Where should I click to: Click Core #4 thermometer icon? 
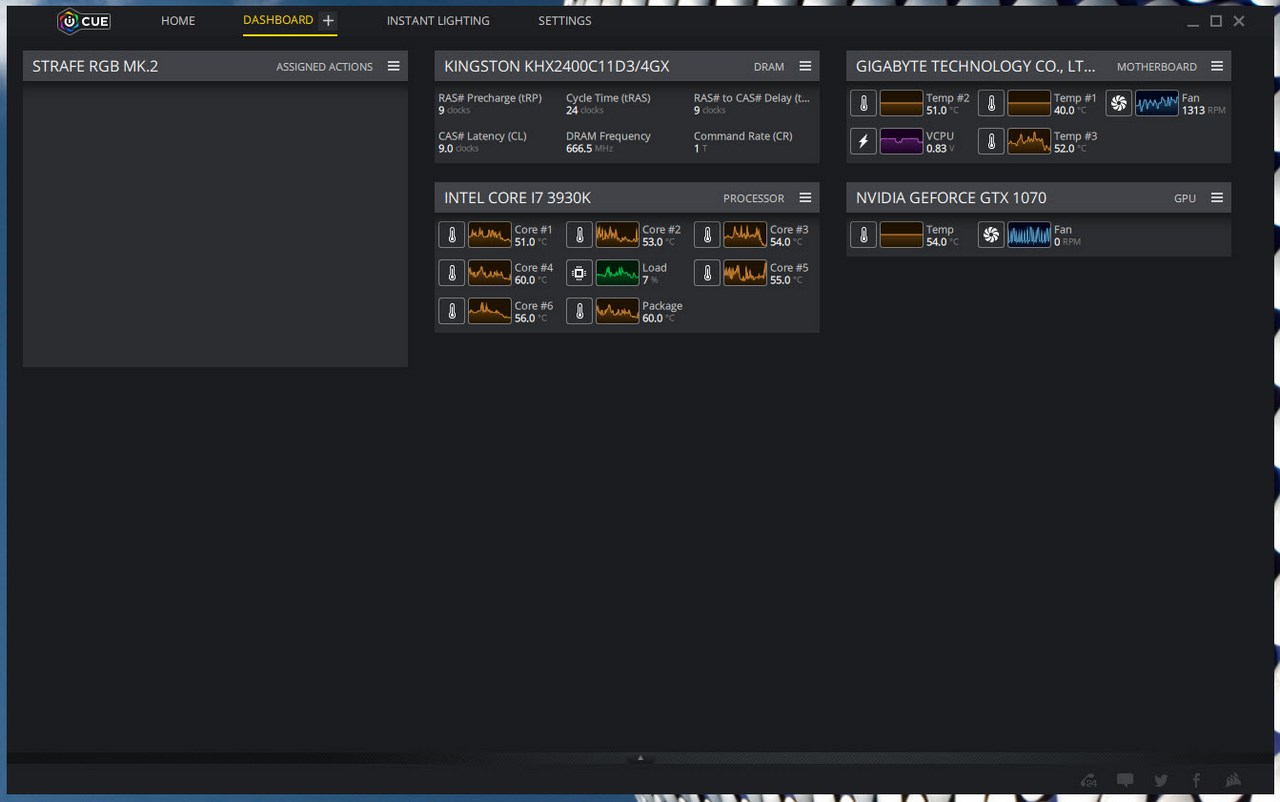452,273
